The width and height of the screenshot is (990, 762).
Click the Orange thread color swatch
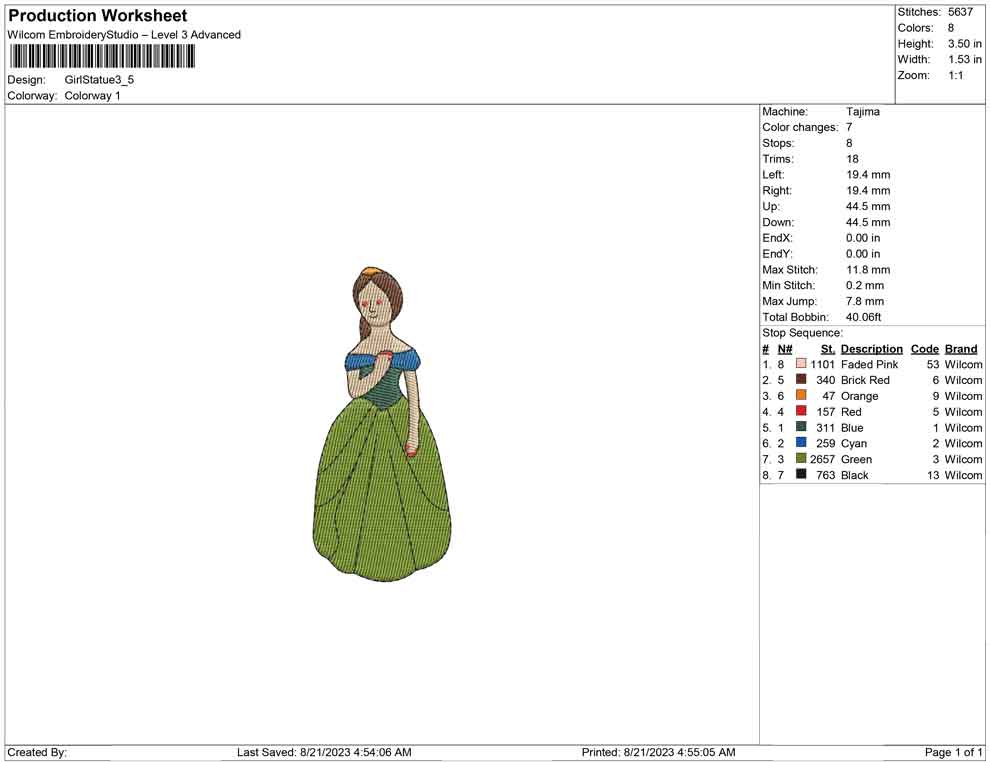[801, 395]
